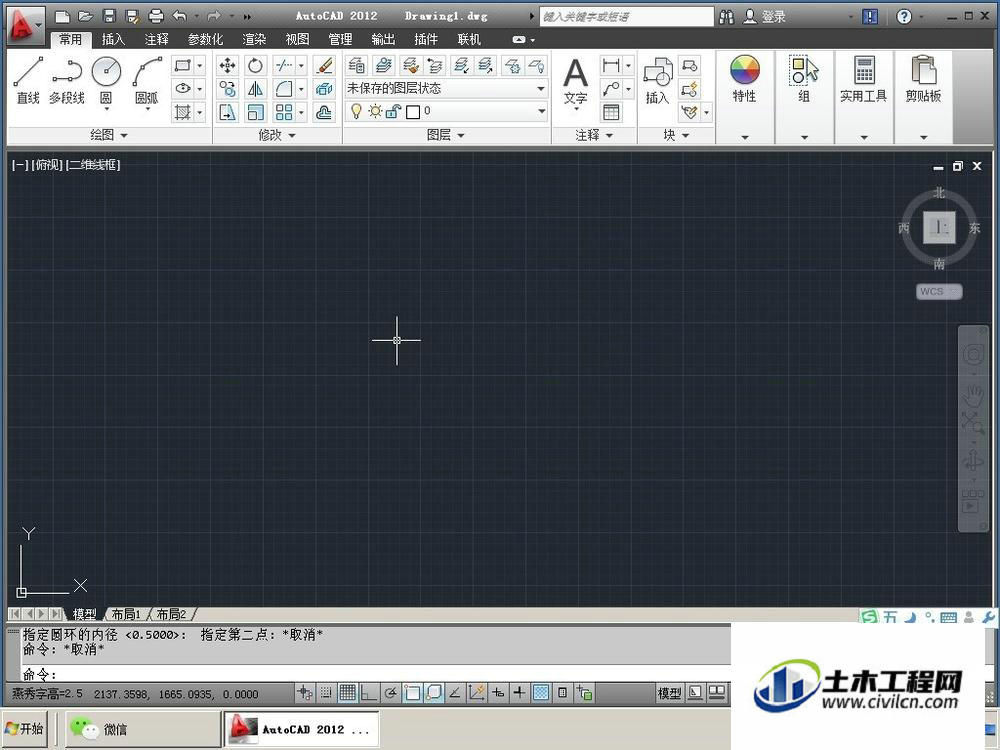Screen dimensions: 1000x750
Task: Toggle layer lock padlock icon
Action: click(393, 112)
